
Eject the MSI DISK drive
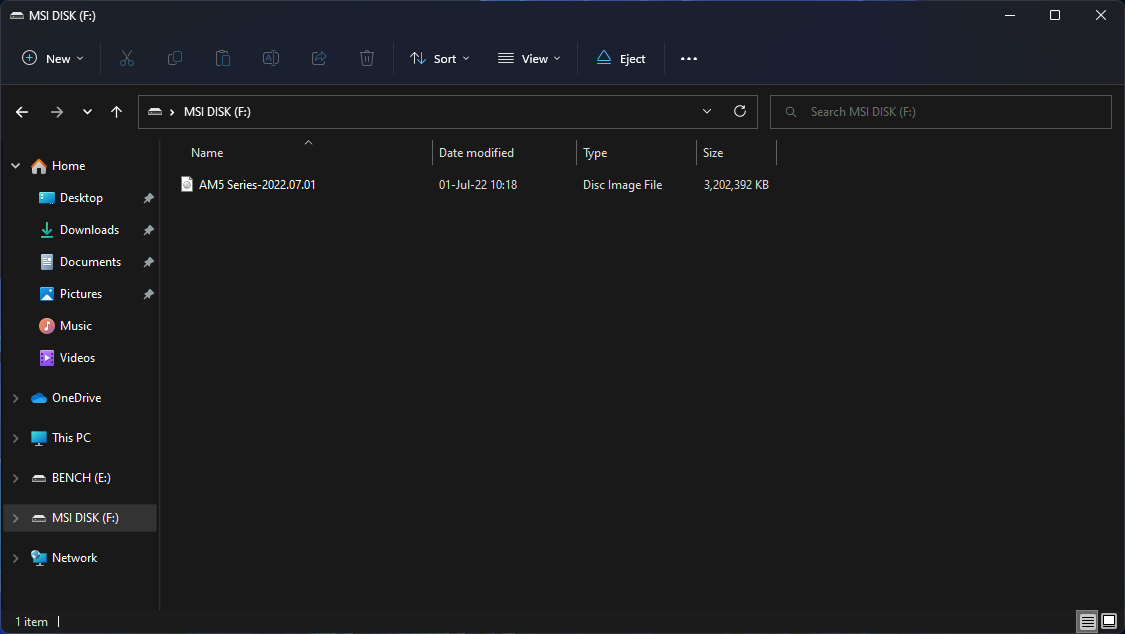coord(621,59)
